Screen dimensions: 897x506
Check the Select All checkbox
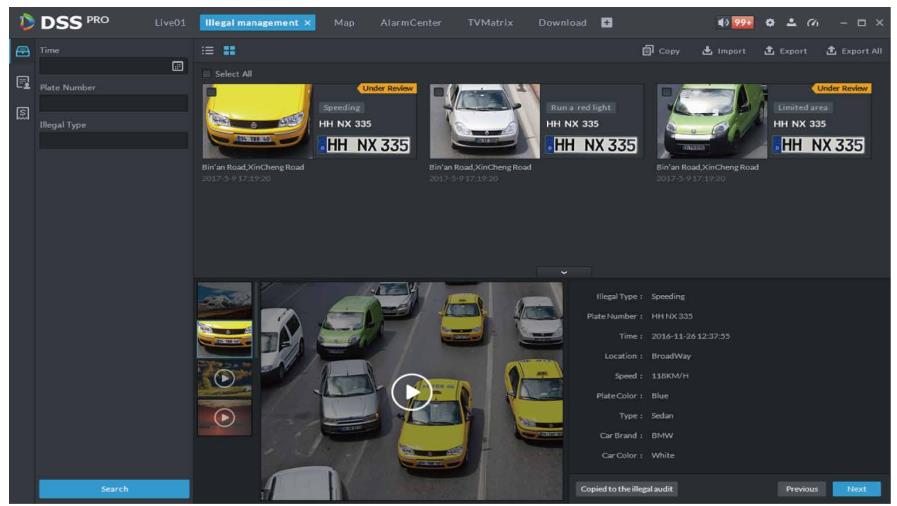(207, 74)
